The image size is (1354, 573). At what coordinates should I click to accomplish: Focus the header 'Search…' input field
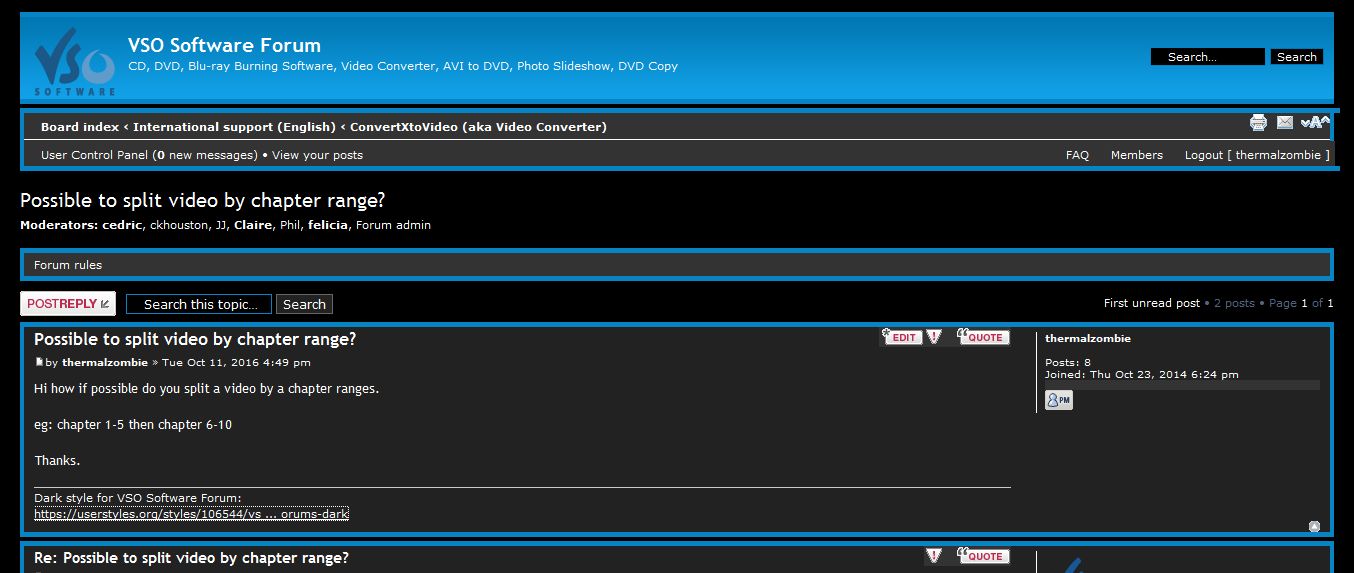click(1207, 57)
